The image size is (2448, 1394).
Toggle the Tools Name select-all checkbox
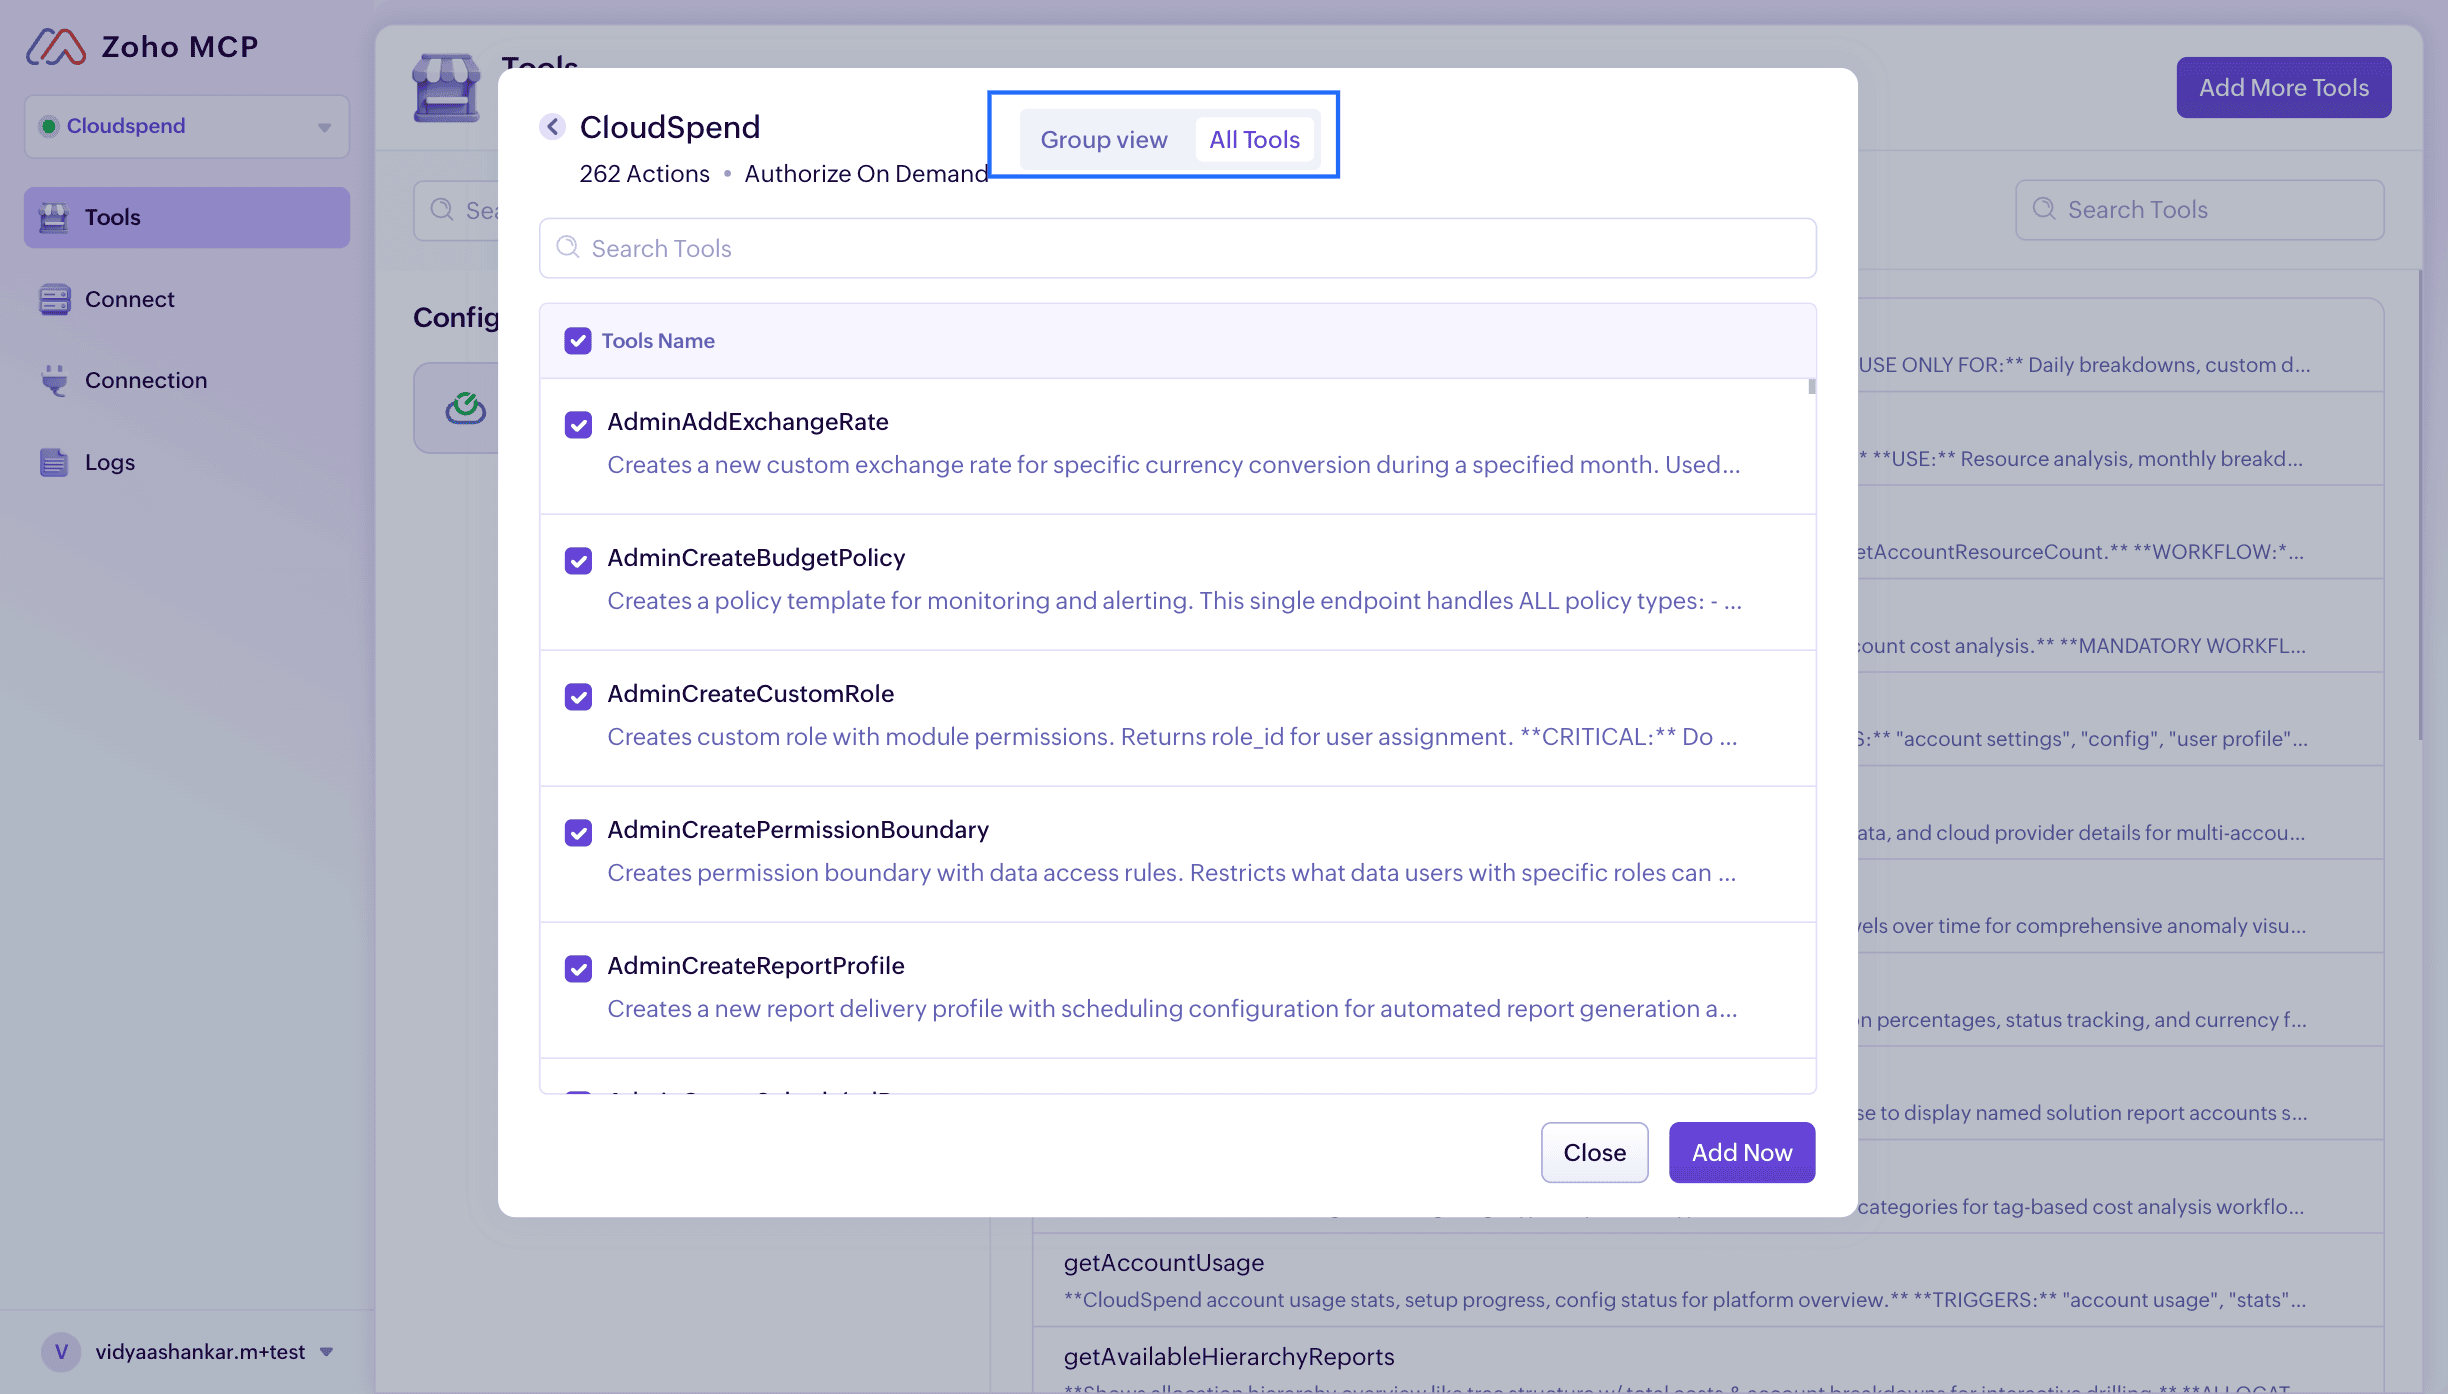tap(578, 341)
